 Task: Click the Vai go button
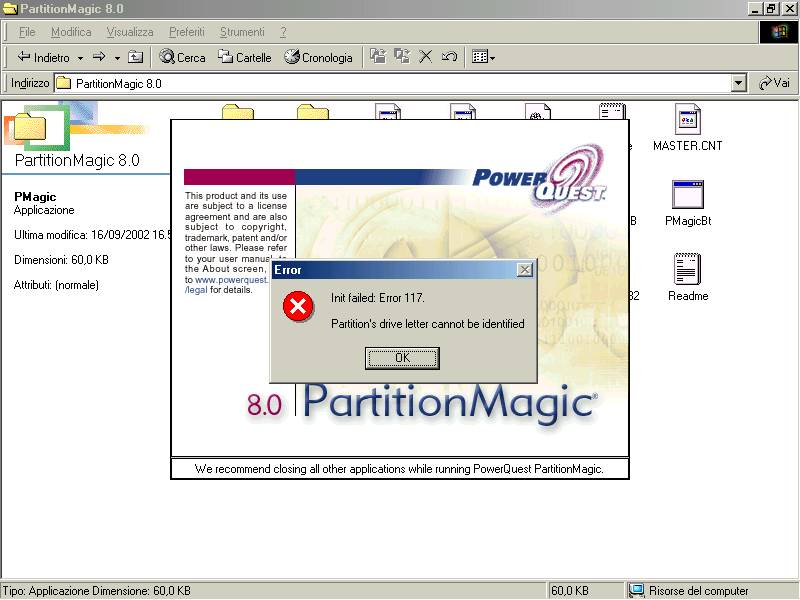775,84
